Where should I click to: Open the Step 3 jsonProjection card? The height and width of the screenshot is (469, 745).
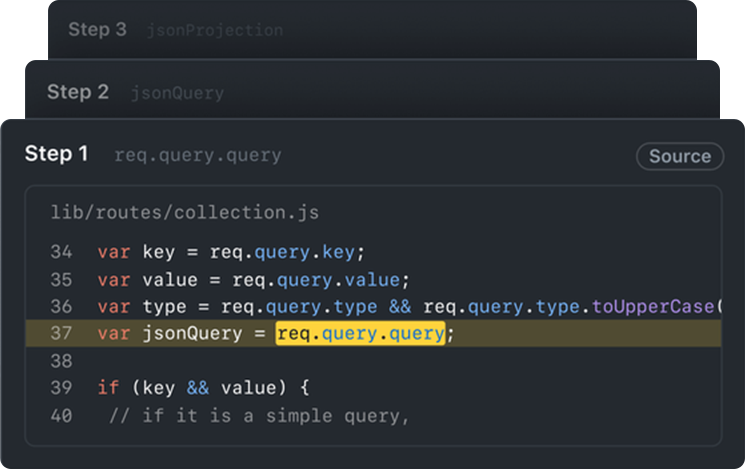coord(372,30)
